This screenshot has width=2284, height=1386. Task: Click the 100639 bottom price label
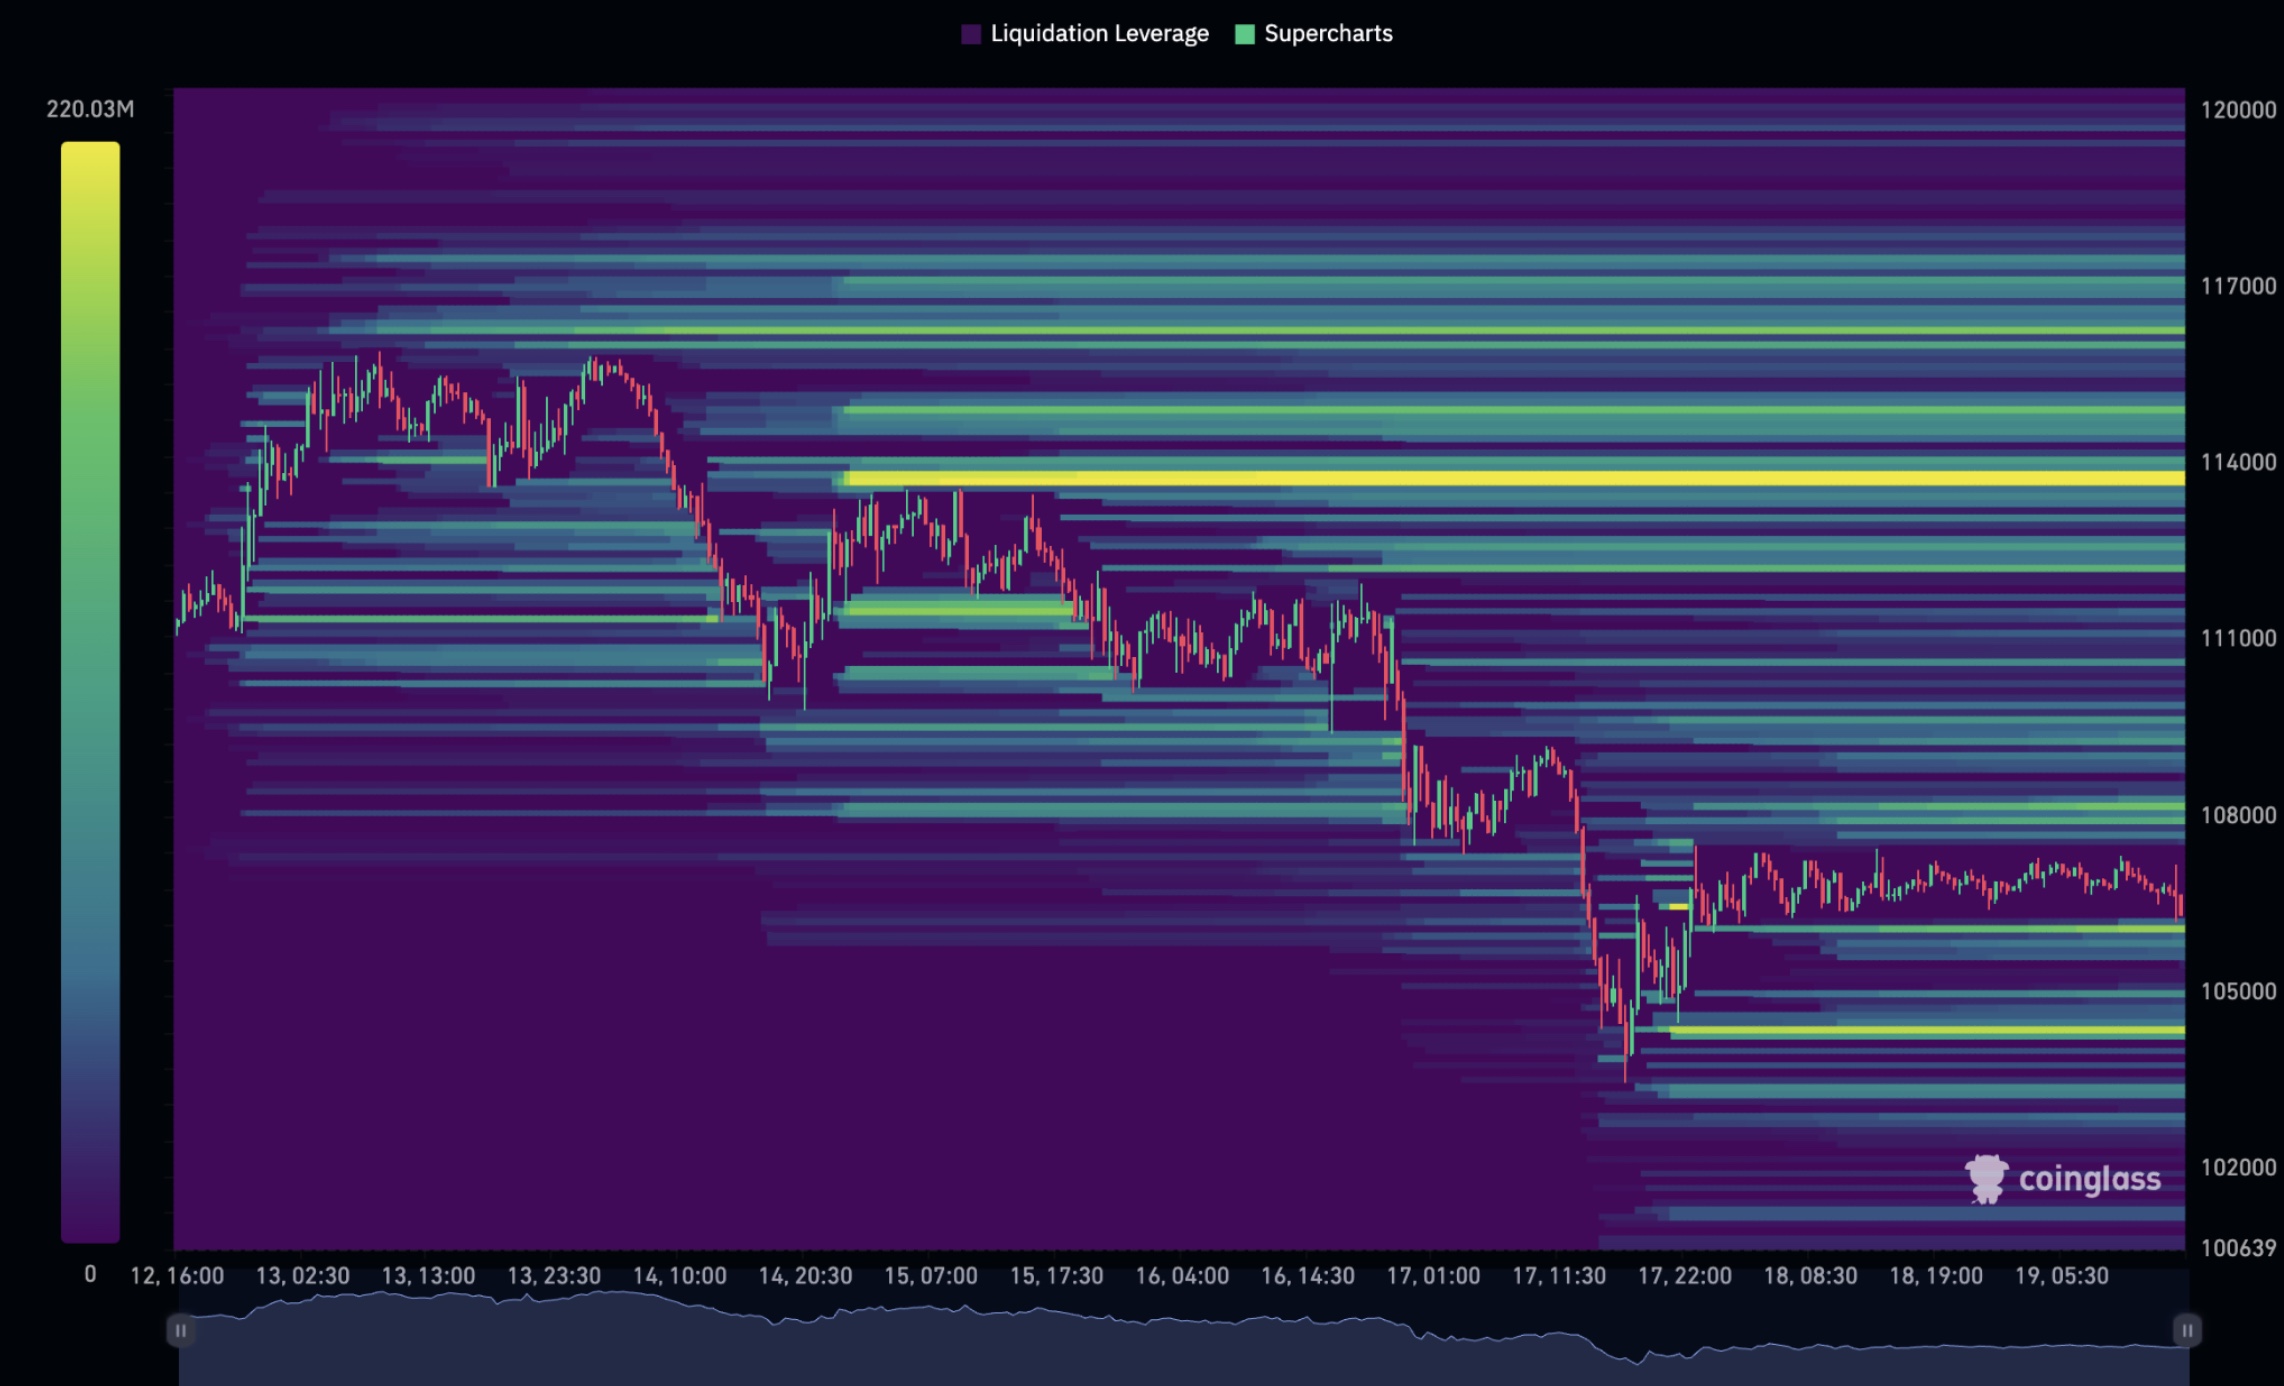[x=2238, y=1248]
